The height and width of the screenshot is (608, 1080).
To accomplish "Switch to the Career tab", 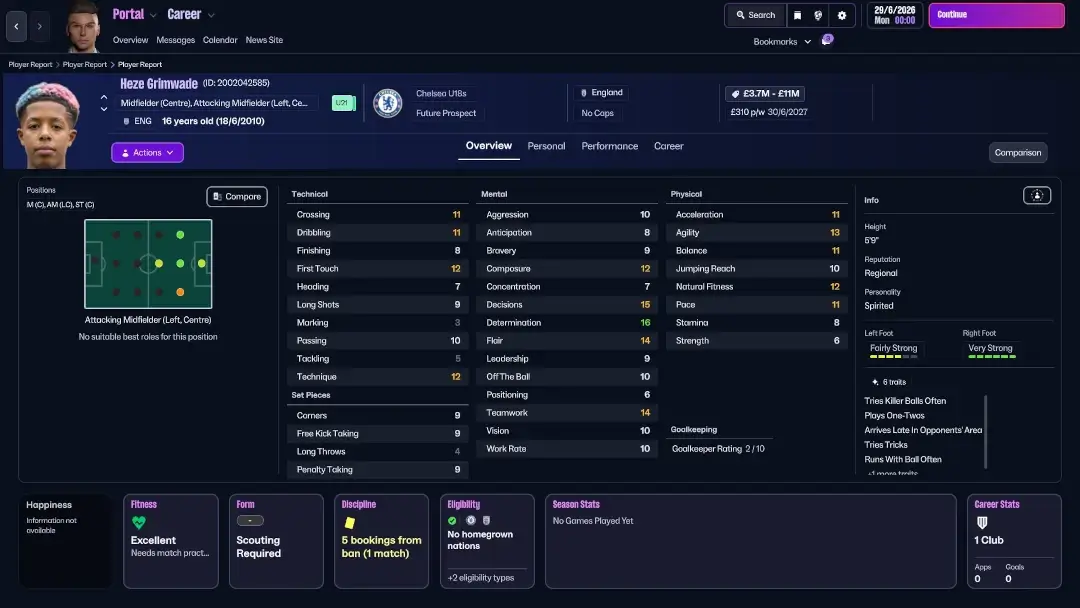I will point(668,146).
